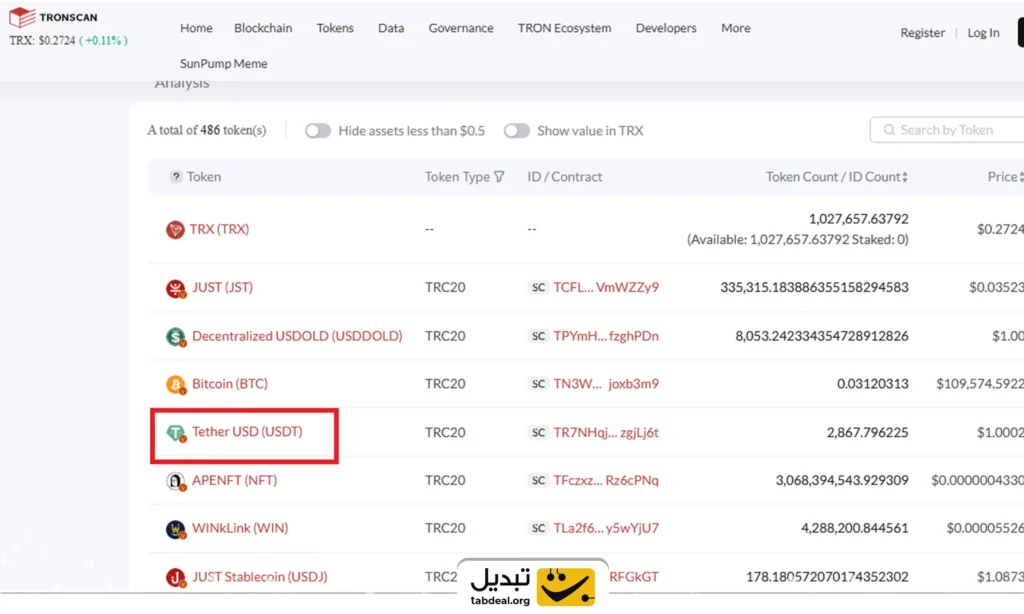Click the Token Type column header

457,176
